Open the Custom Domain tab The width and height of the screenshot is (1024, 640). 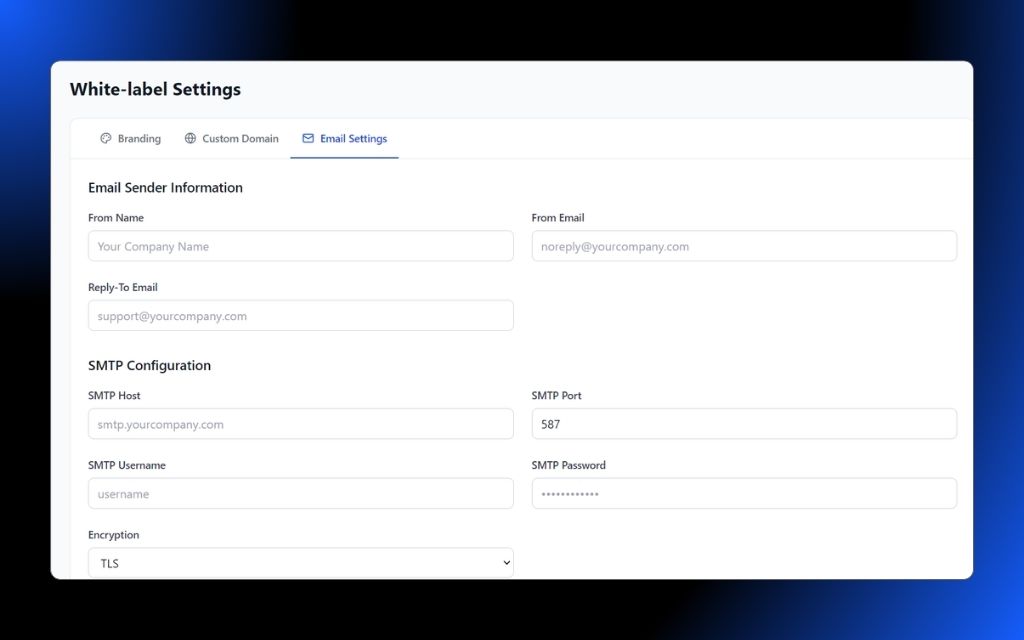tap(231, 138)
